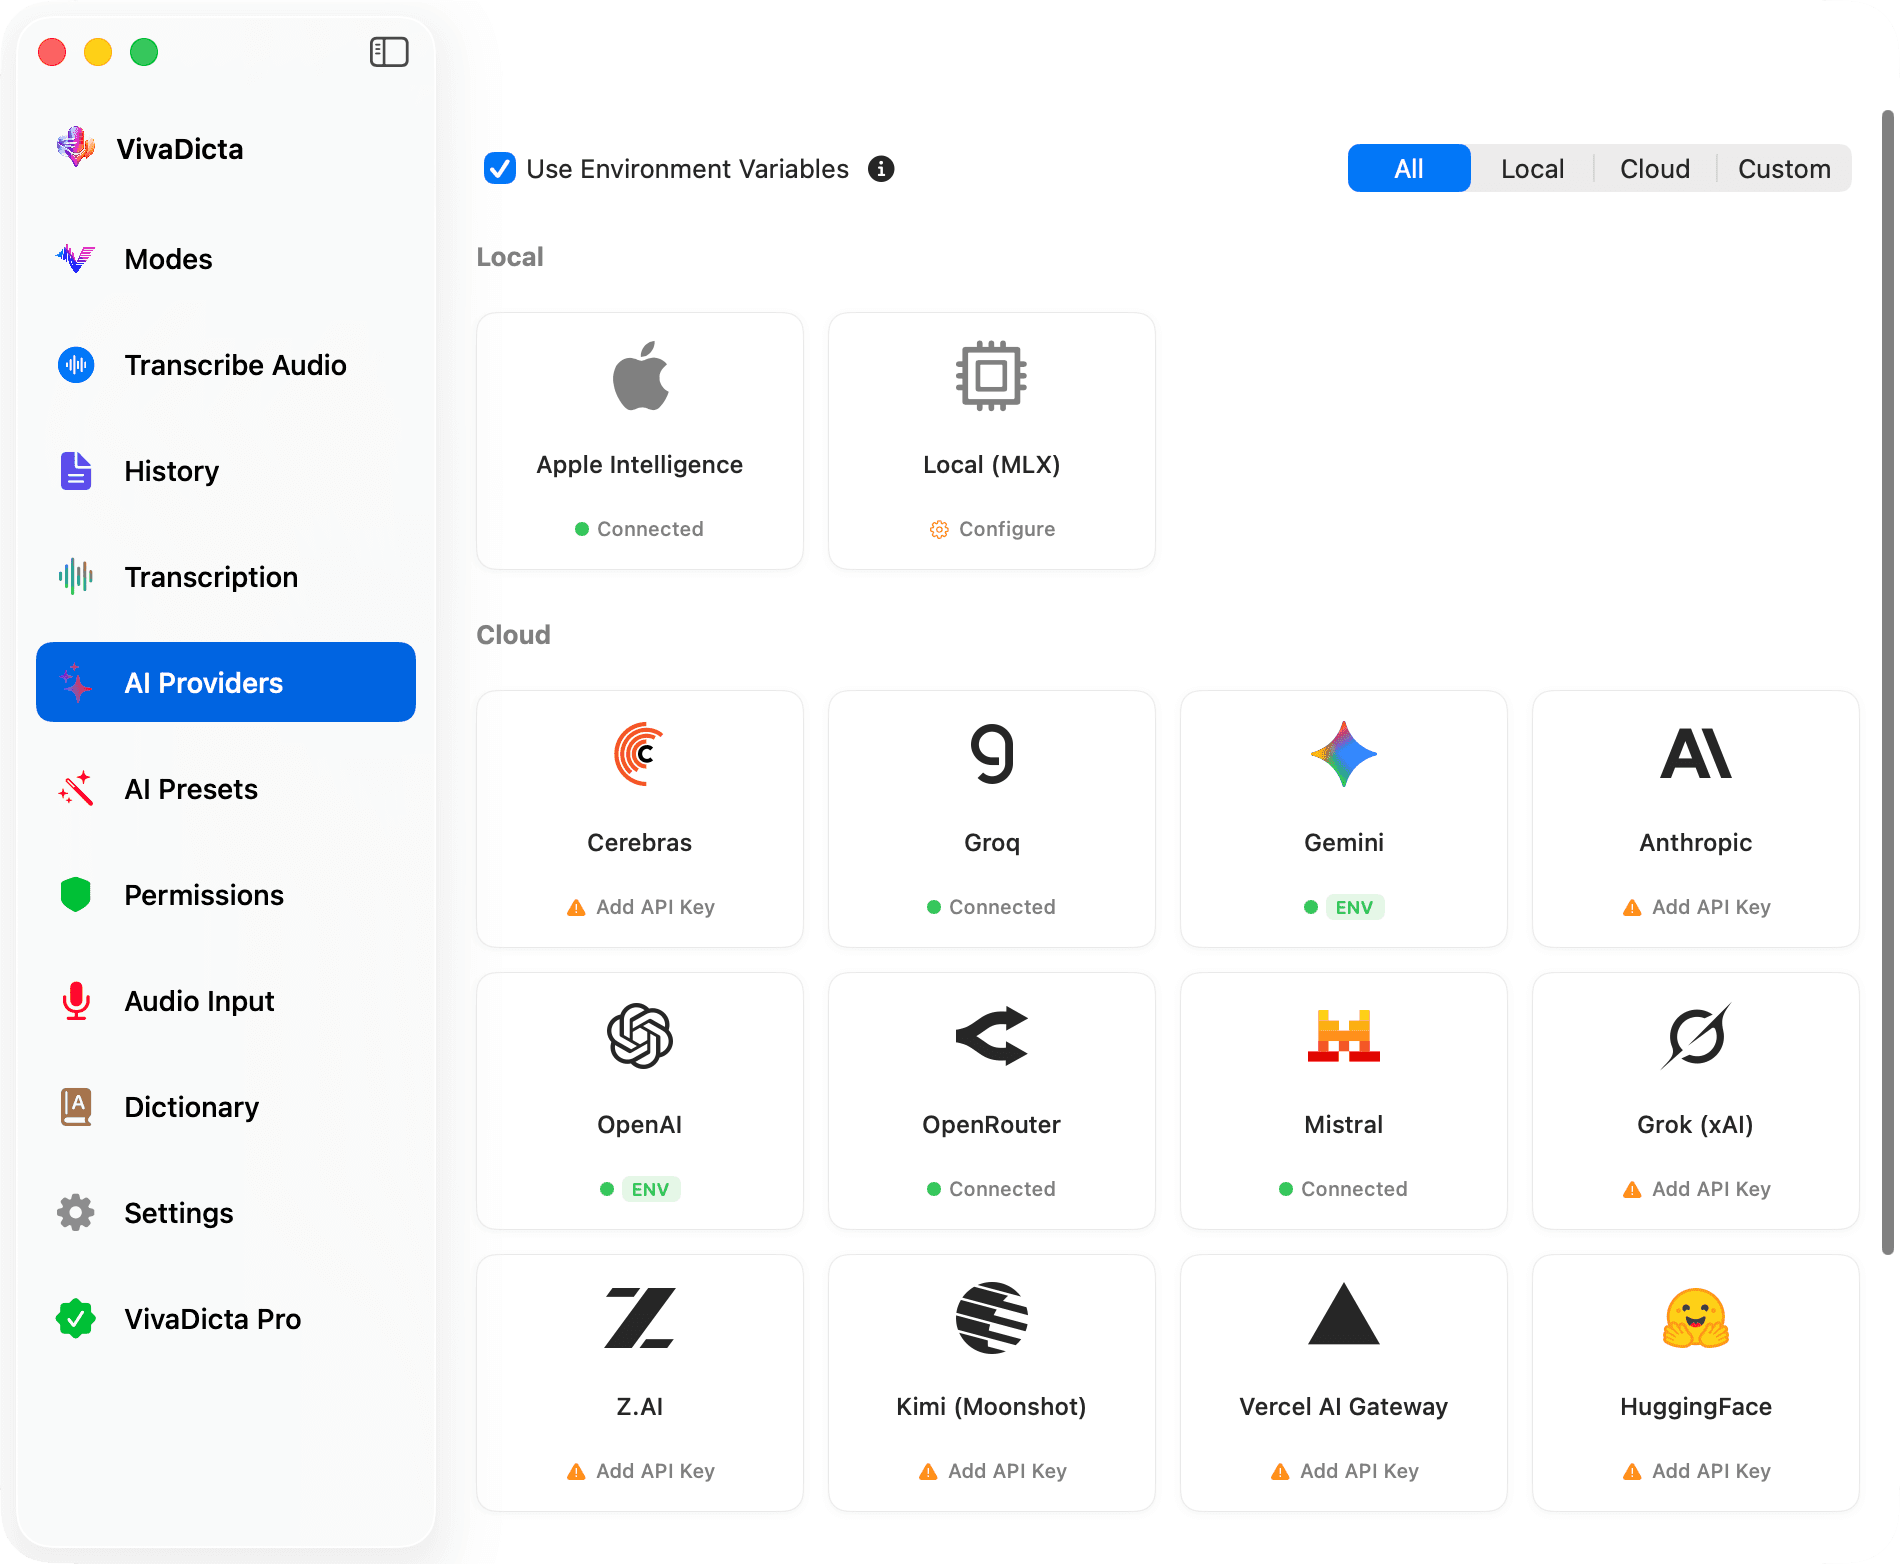1900x1564 pixels.
Task: Open Transcribe Audio from the sidebar
Action: click(x=75, y=365)
